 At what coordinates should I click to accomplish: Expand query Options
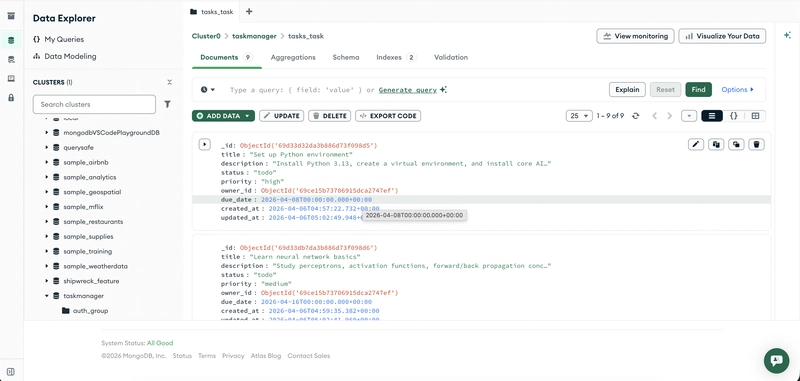737,90
